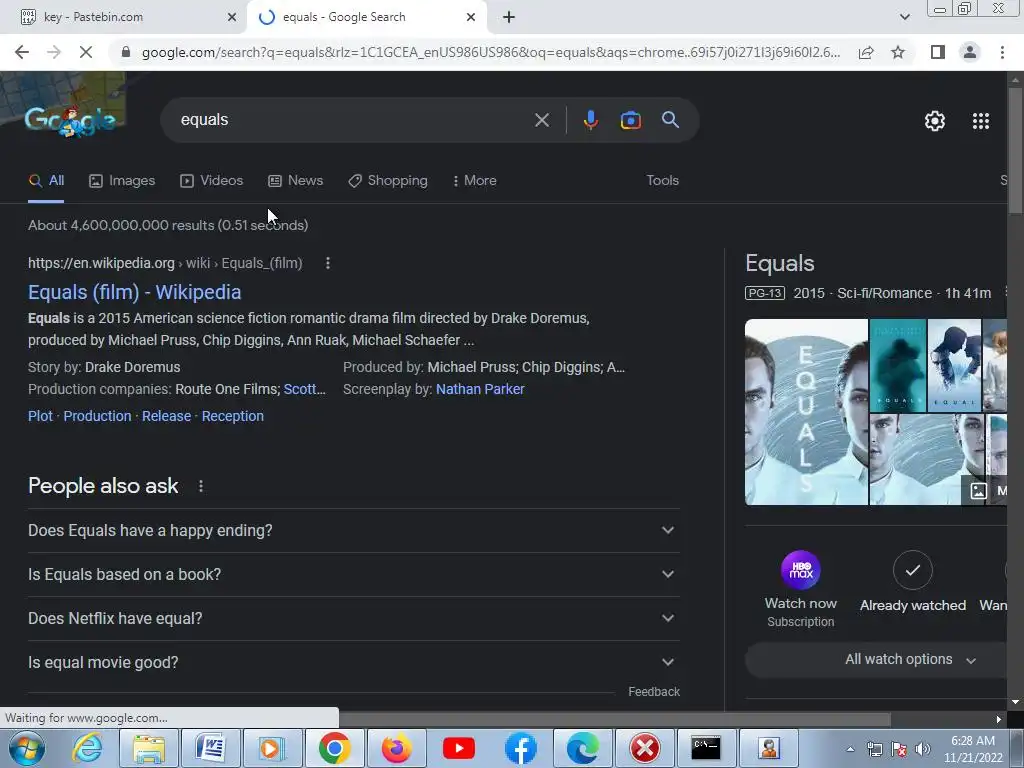Image resolution: width=1024 pixels, height=768 pixels.
Task: Click the Google doodle logo
Action: pos(70,121)
